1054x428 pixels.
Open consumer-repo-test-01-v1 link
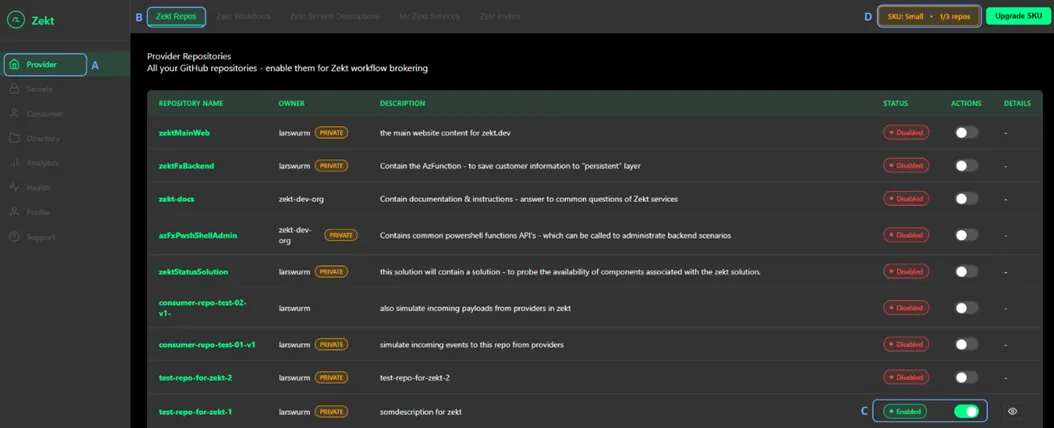[x=207, y=344]
